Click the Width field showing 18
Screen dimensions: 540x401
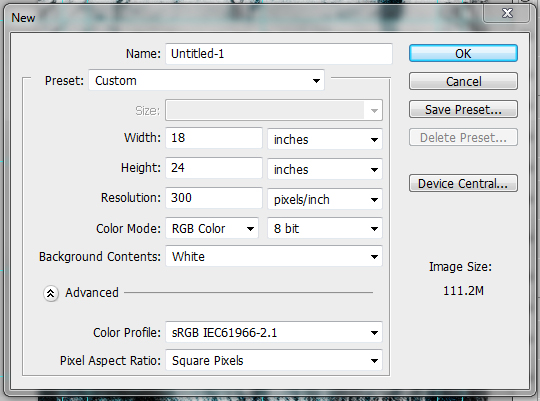coord(214,138)
